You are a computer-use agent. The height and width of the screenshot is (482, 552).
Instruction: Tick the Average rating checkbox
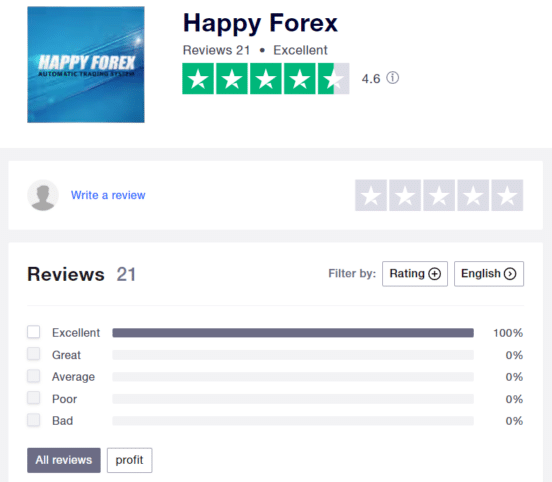[33, 376]
